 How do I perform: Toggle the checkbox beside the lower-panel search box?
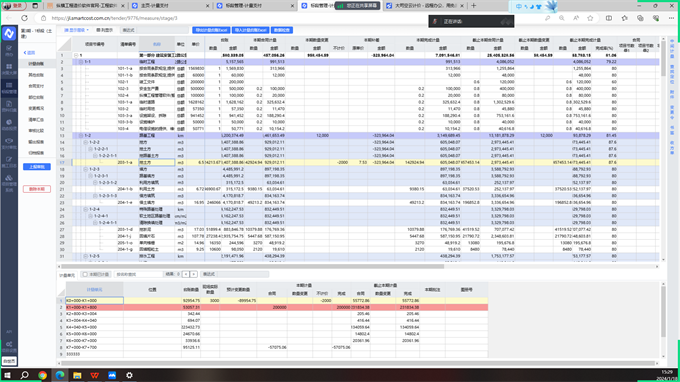pyautogui.click(x=85, y=274)
